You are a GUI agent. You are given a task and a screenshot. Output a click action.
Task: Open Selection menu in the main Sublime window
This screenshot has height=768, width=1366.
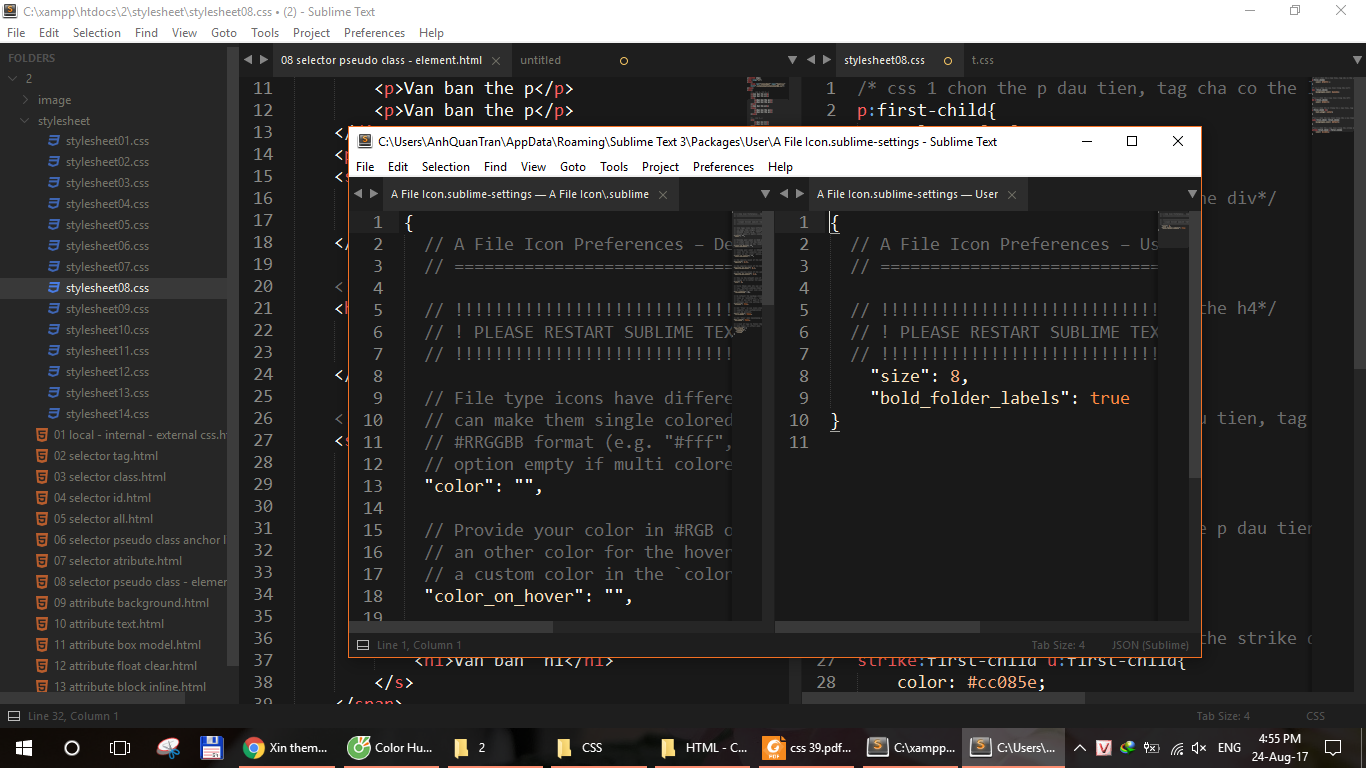pos(96,33)
